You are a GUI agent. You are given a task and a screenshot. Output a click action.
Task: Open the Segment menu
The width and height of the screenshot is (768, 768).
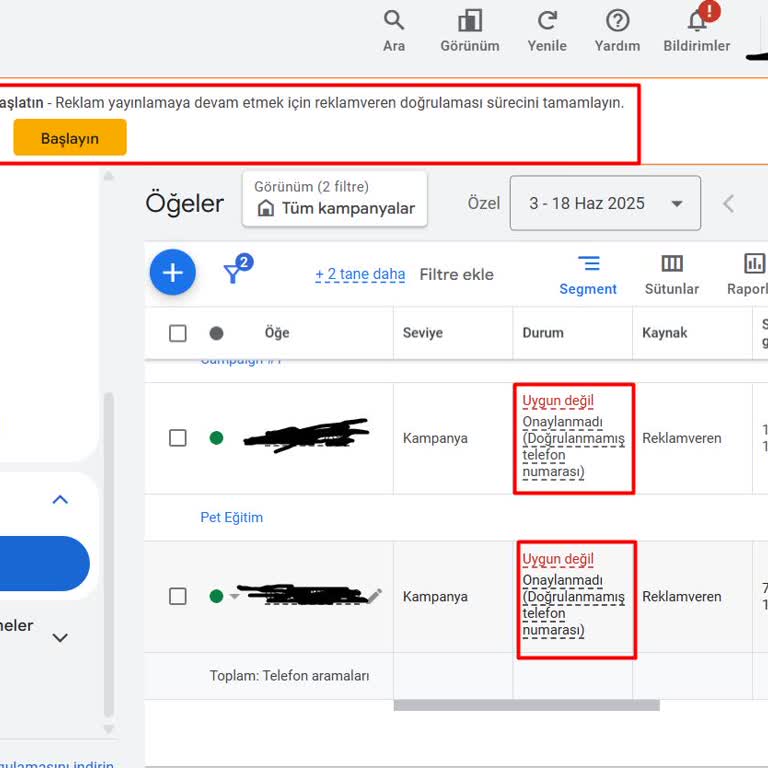tap(588, 275)
